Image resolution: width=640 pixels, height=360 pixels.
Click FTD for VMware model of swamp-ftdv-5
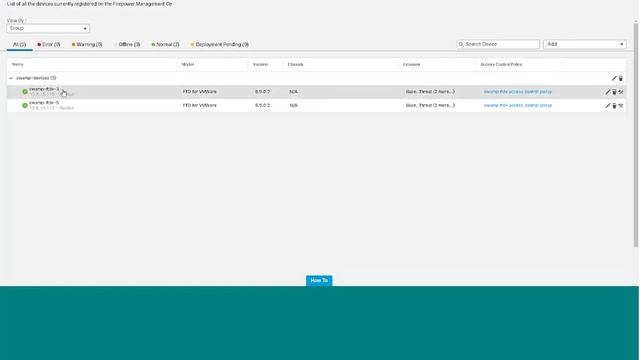click(x=200, y=105)
